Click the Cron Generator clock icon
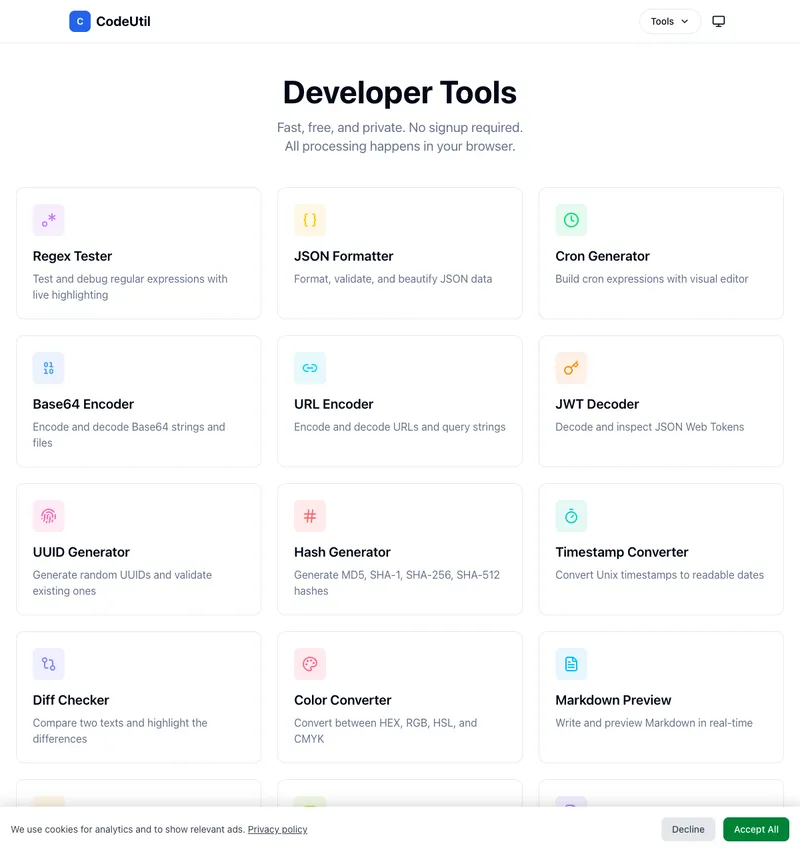The image size is (800, 852). (x=571, y=220)
